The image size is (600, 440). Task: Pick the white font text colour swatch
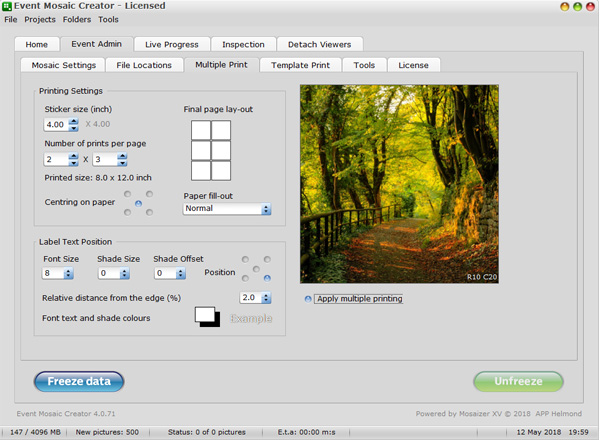(204, 315)
